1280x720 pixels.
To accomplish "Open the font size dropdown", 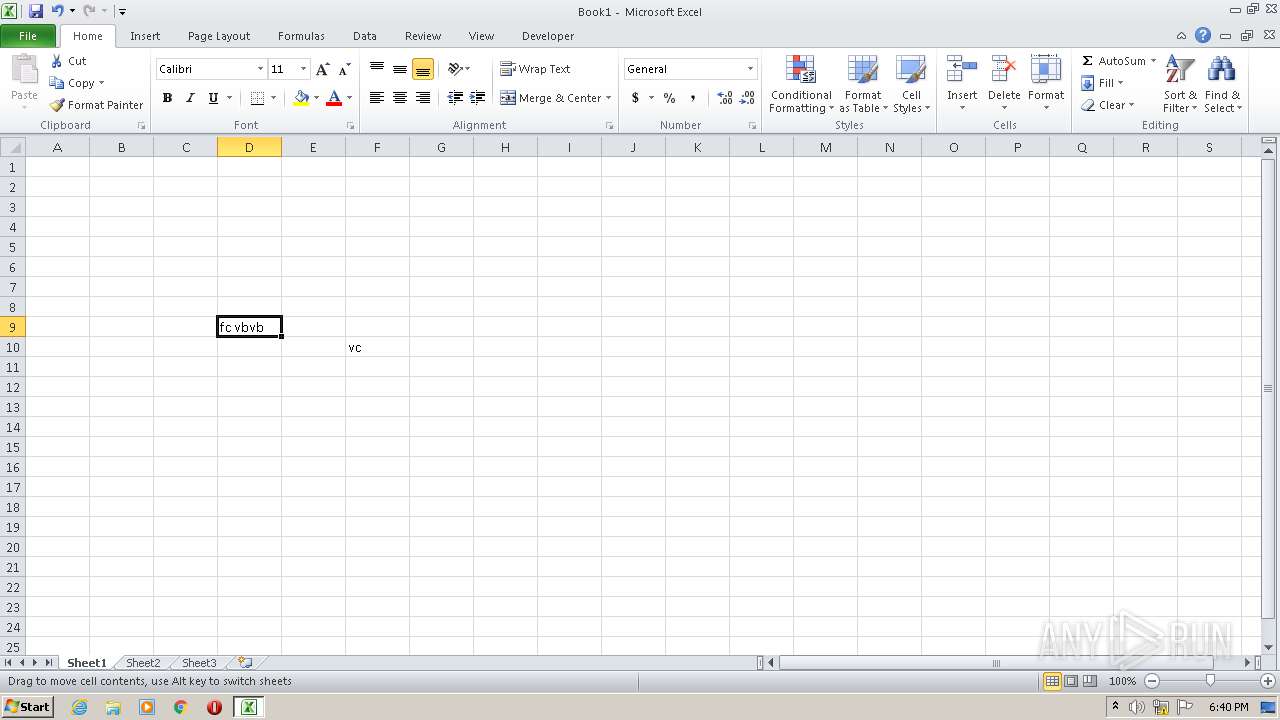I will 303,69.
